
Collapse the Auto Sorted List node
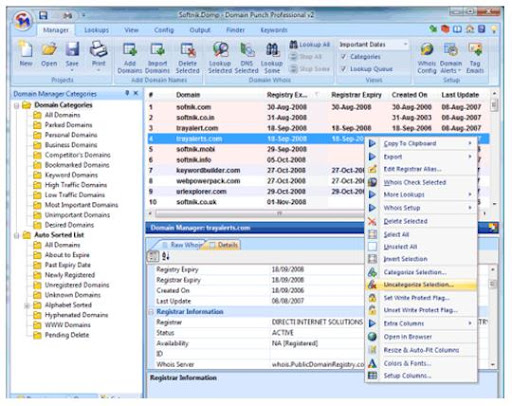(x=17, y=236)
